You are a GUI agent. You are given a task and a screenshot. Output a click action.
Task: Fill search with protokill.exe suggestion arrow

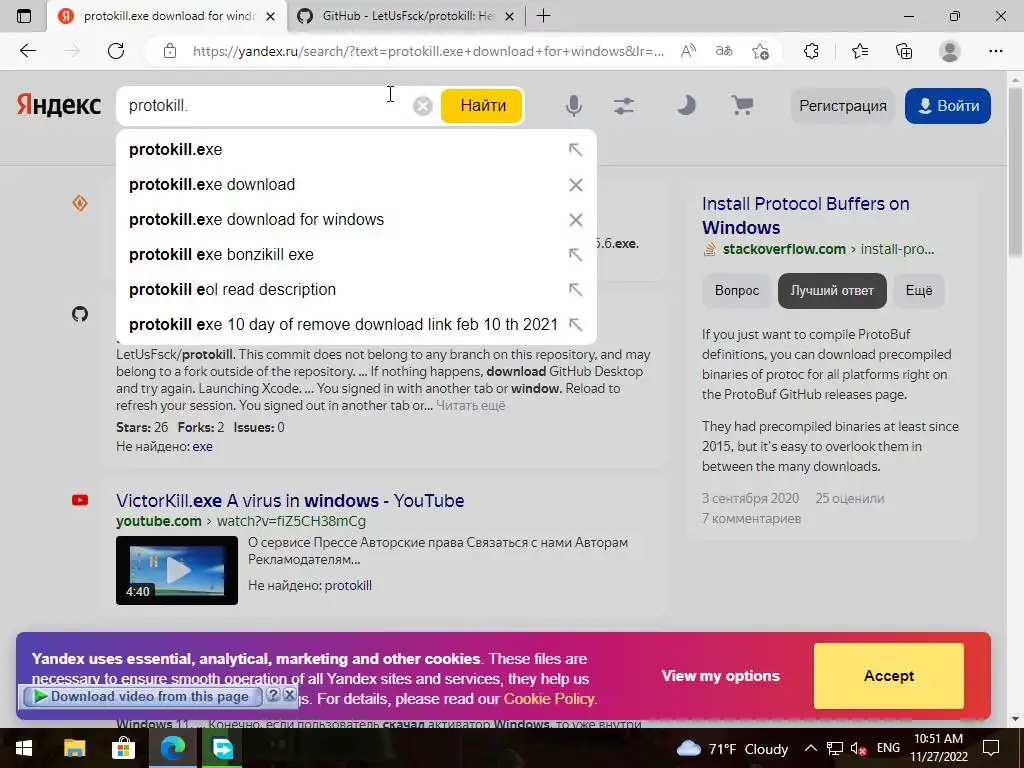(575, 150)
